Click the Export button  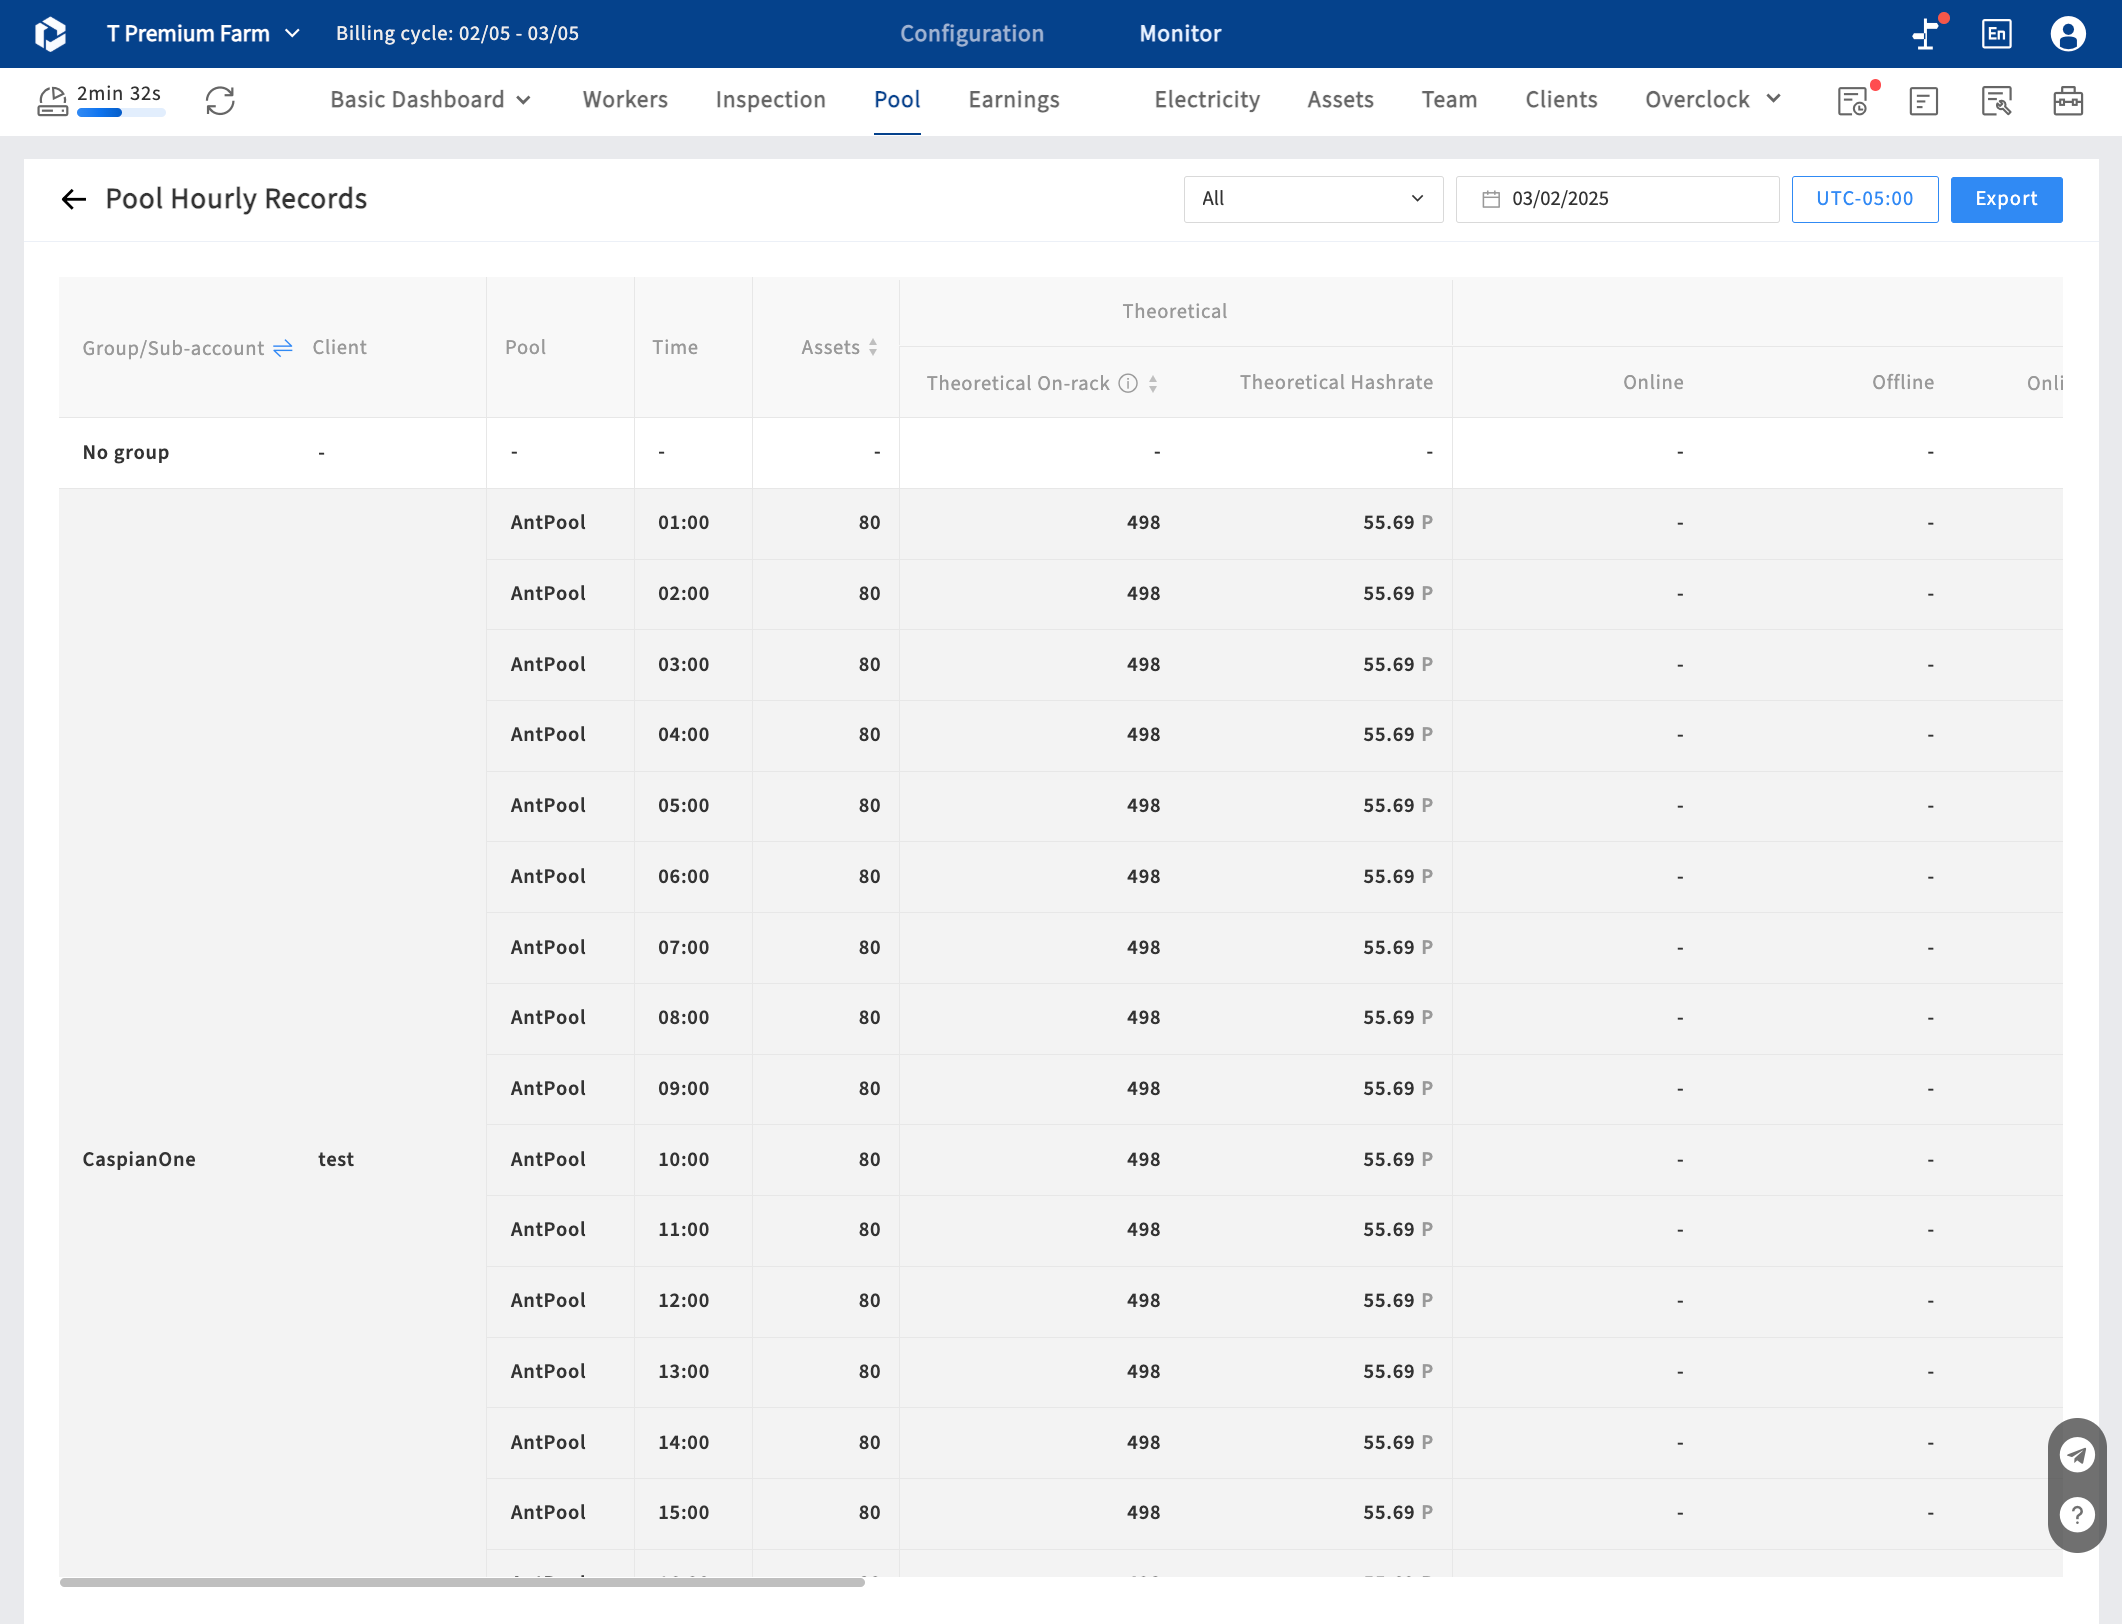point(2006,199)
